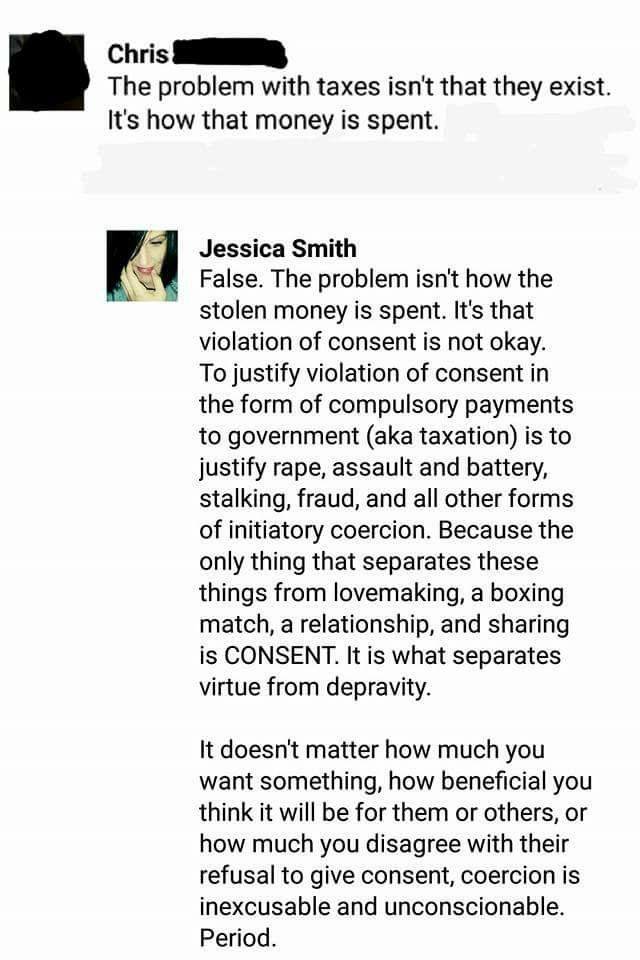
Task: Click the phrase "virtue from depravity."
Action: (x=315, y=687)
